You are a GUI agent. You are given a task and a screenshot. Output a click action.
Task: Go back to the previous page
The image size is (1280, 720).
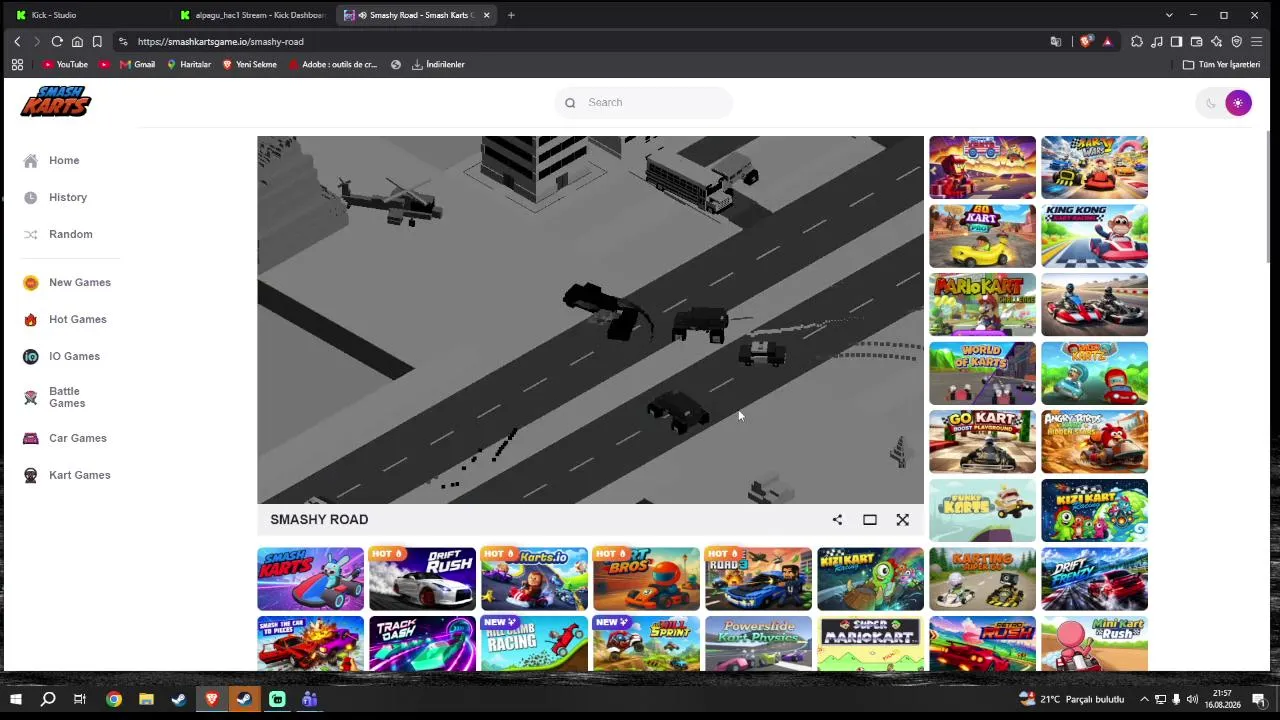[17, 42]
